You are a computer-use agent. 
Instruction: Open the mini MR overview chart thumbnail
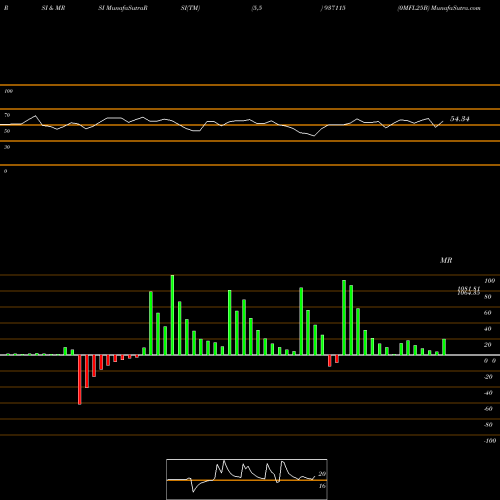click(247, 479)
